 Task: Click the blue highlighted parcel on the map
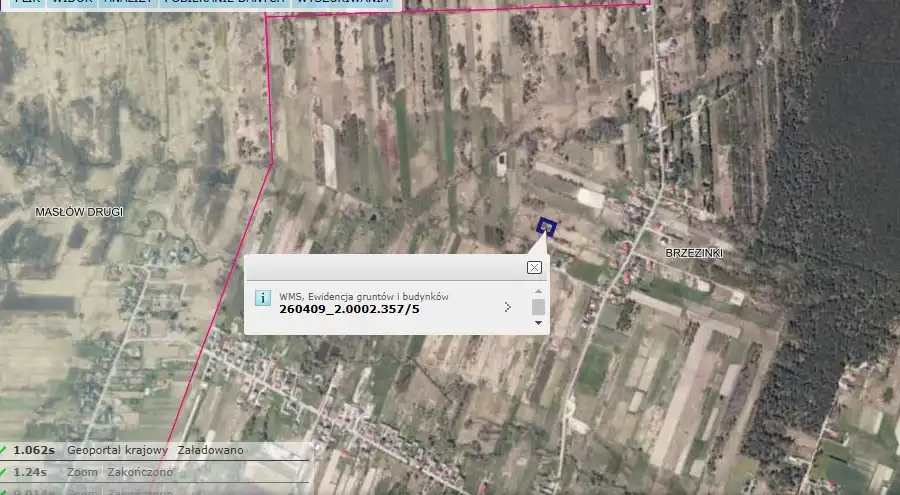[546, 226]
